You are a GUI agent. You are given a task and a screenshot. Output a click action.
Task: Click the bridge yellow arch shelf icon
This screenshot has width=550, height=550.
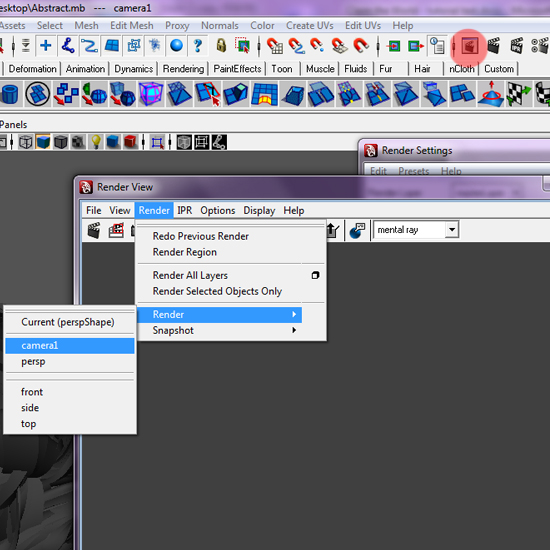click(x=264, y=94)
